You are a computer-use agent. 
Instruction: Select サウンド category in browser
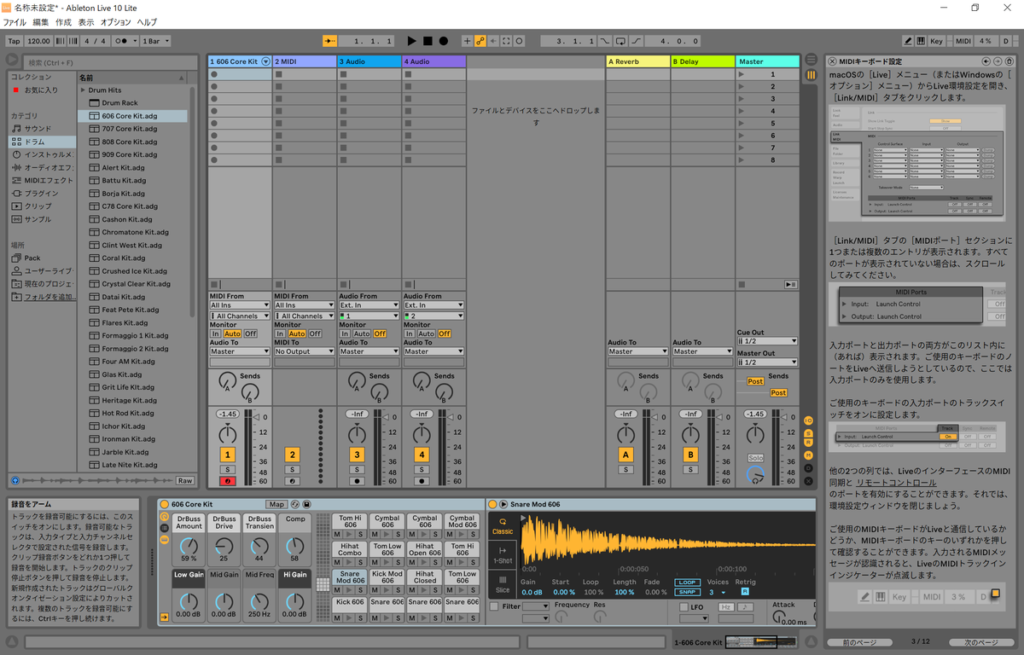pyautogui.click(x=42, y=129)
